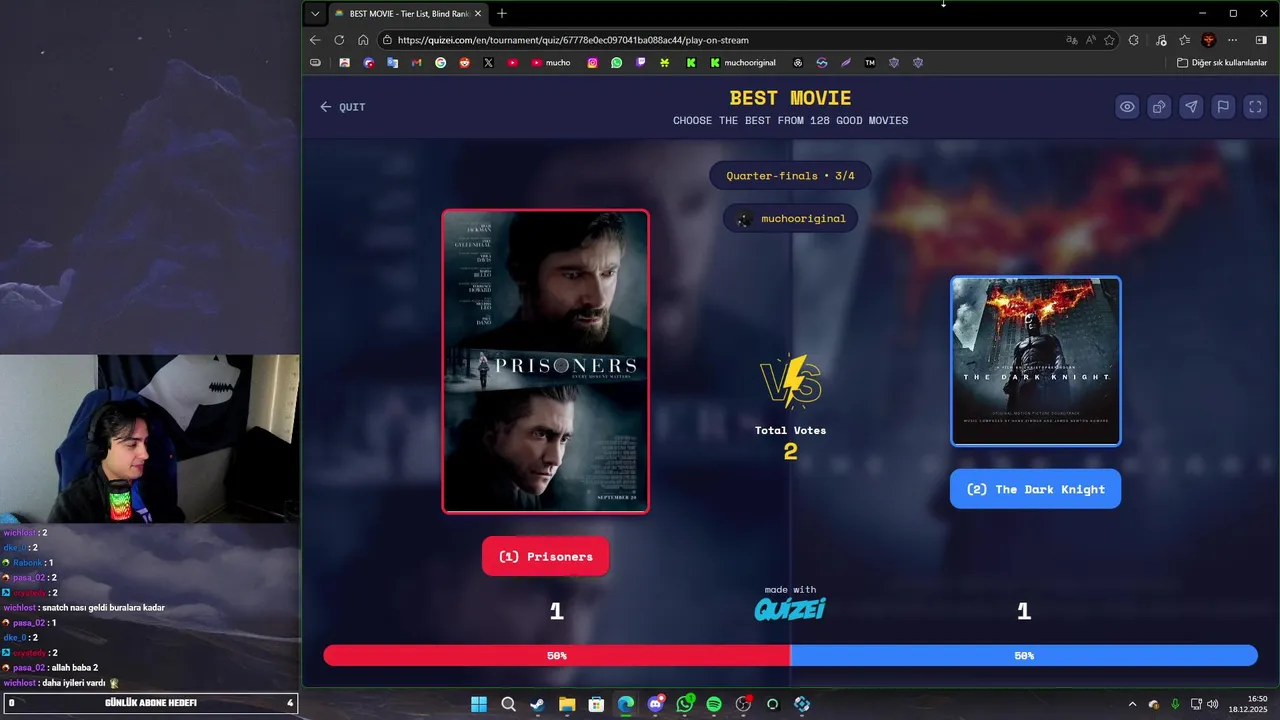Click the muchooriginal channel badge
Screen dimensions: 1280x720
point(791,218)
